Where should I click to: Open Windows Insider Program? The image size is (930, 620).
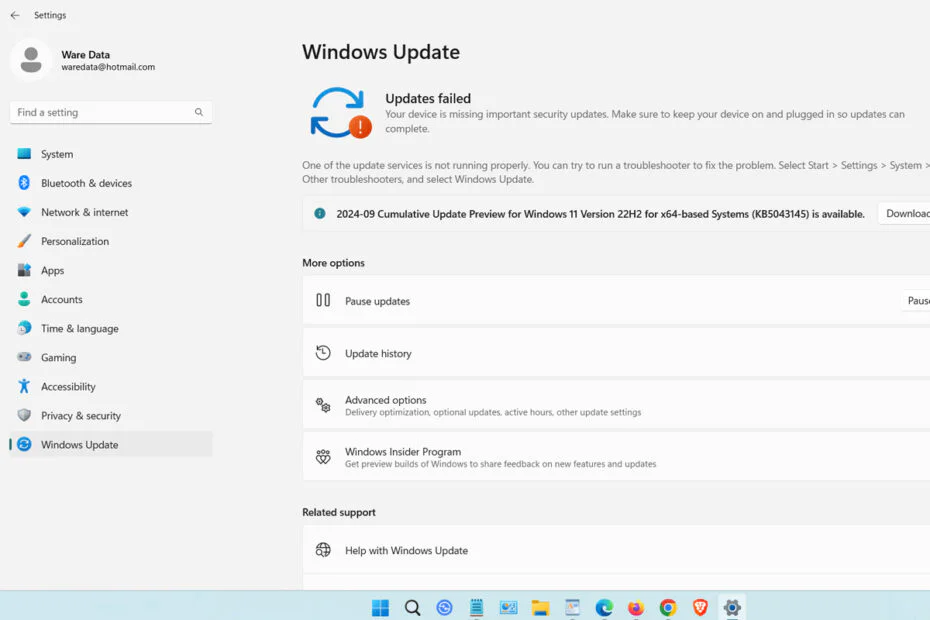pyautogui.click(x=616, y=457)
